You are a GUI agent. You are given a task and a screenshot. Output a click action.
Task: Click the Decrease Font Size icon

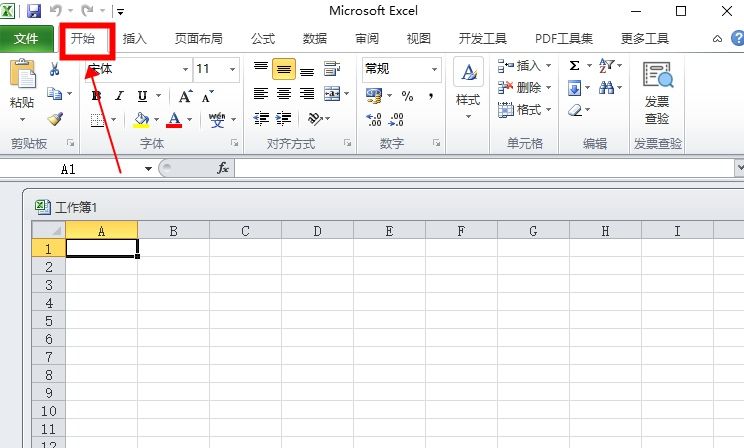click(x=207, y=96)
